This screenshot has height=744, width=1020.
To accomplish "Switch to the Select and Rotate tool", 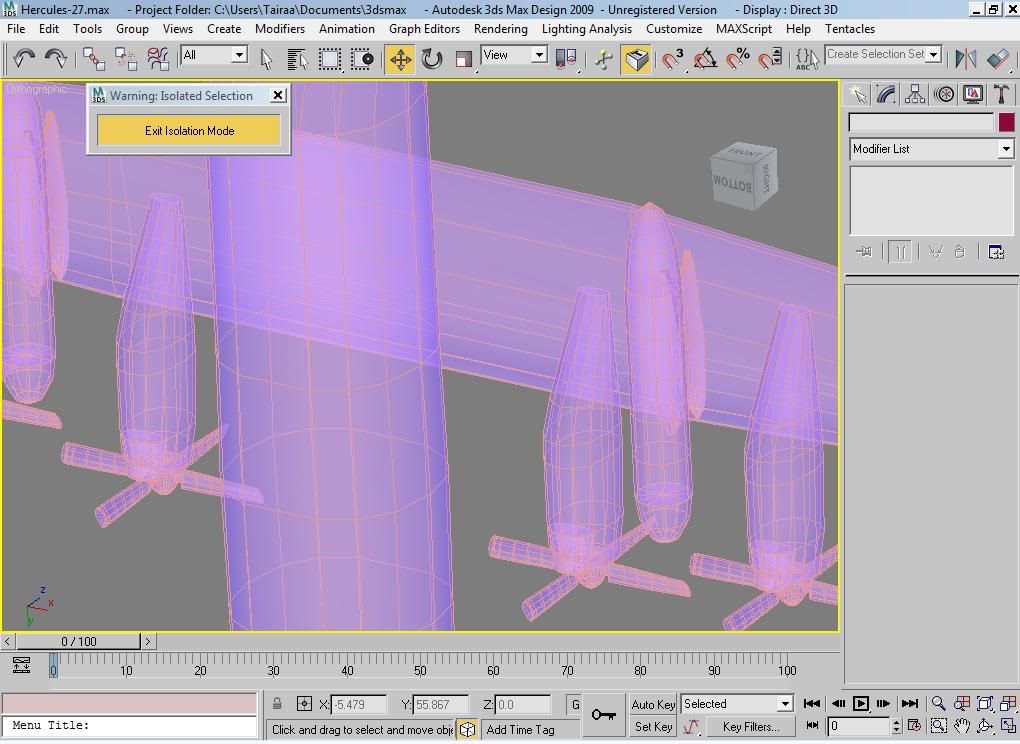I will point(431,59).
